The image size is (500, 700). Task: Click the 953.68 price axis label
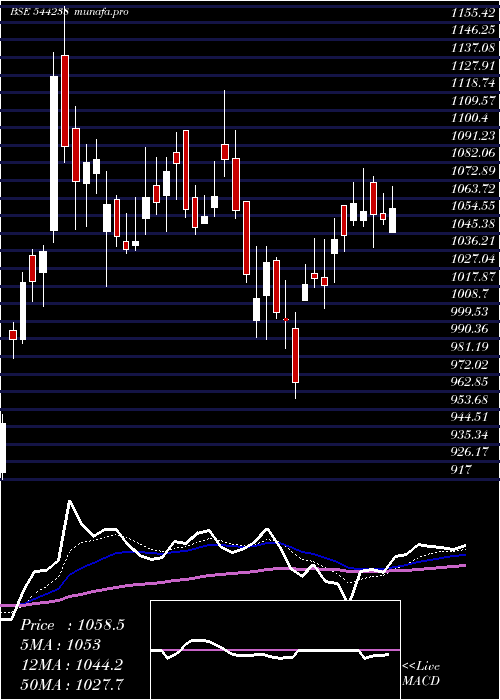tap(469, 400)
